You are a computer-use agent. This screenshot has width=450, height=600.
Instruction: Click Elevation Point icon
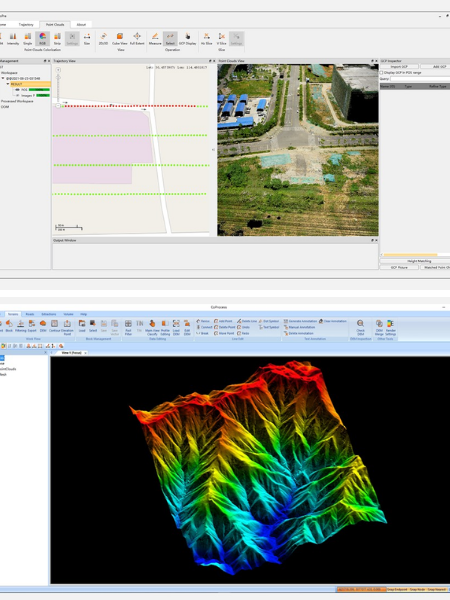[x=67, y=328]
